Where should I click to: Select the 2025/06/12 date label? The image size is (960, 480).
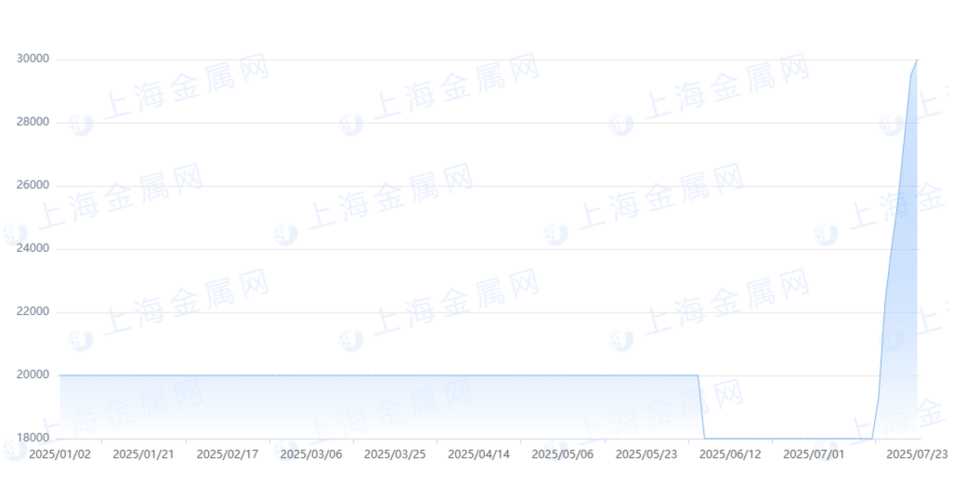tap(730, 454)
